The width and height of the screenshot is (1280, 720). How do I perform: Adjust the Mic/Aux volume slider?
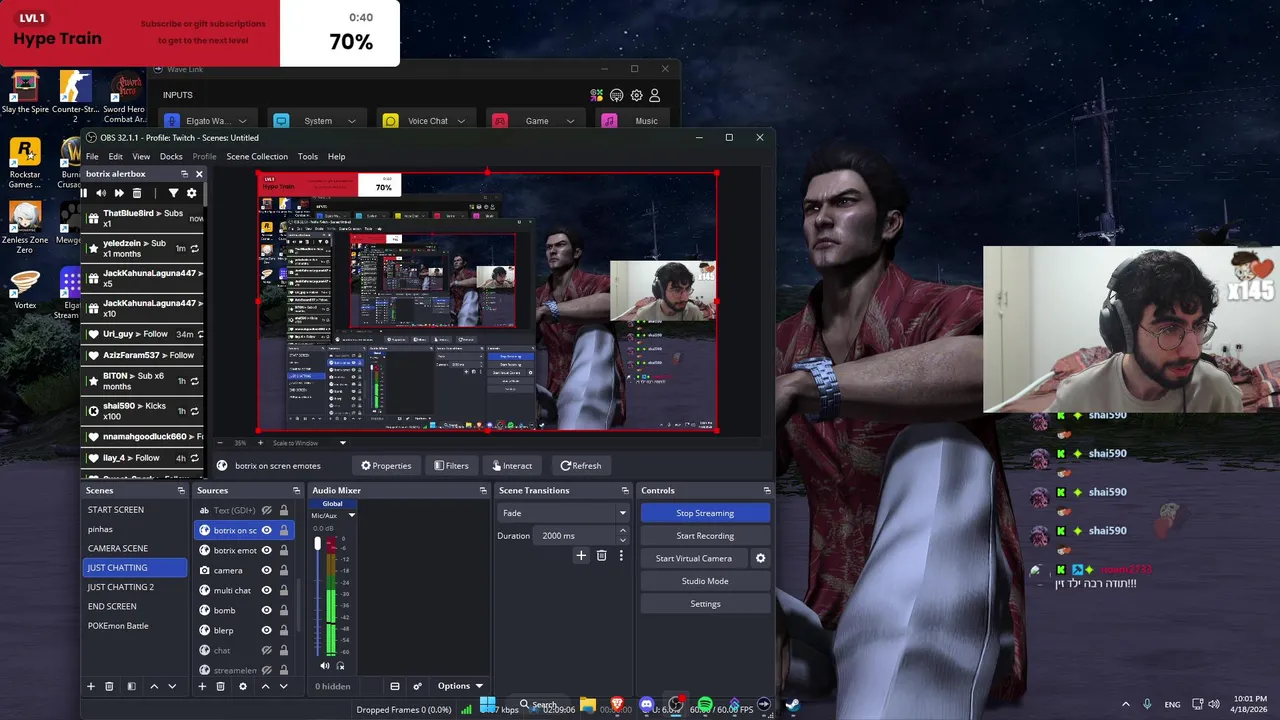coord(318,544)
